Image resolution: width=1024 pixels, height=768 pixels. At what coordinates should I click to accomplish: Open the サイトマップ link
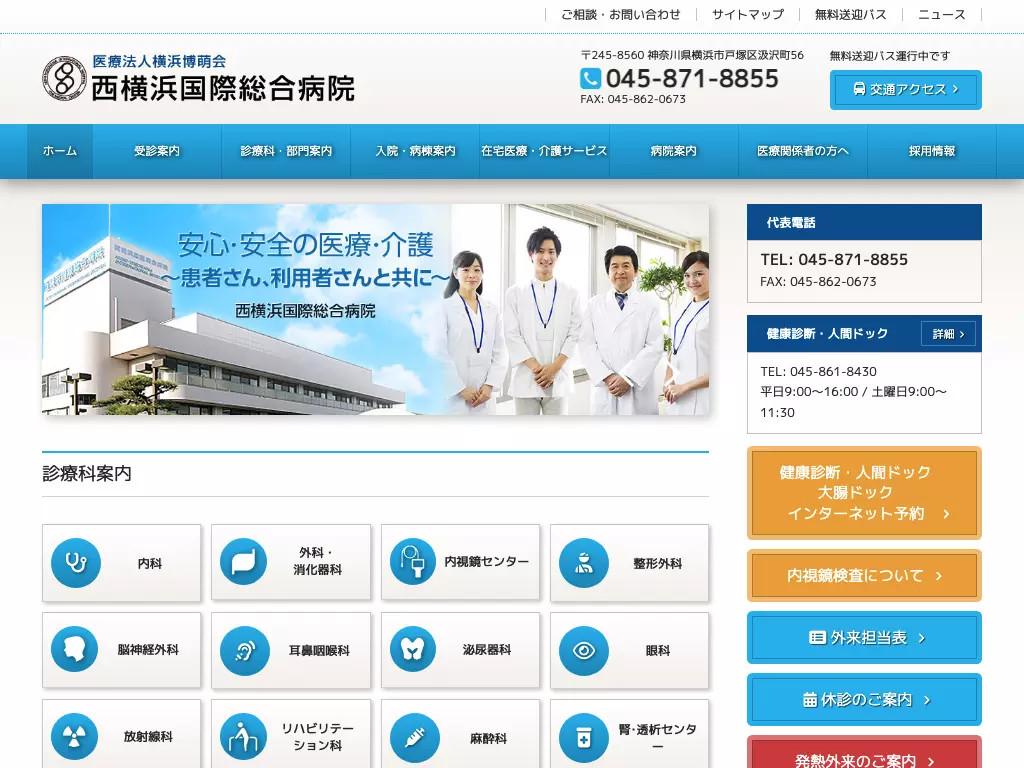coord(748,14)
